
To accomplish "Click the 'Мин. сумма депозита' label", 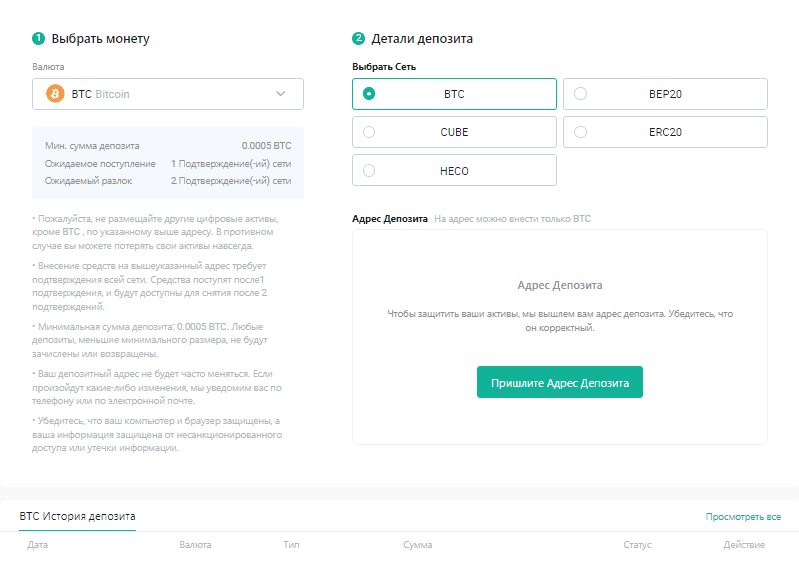I will (92, 146).
